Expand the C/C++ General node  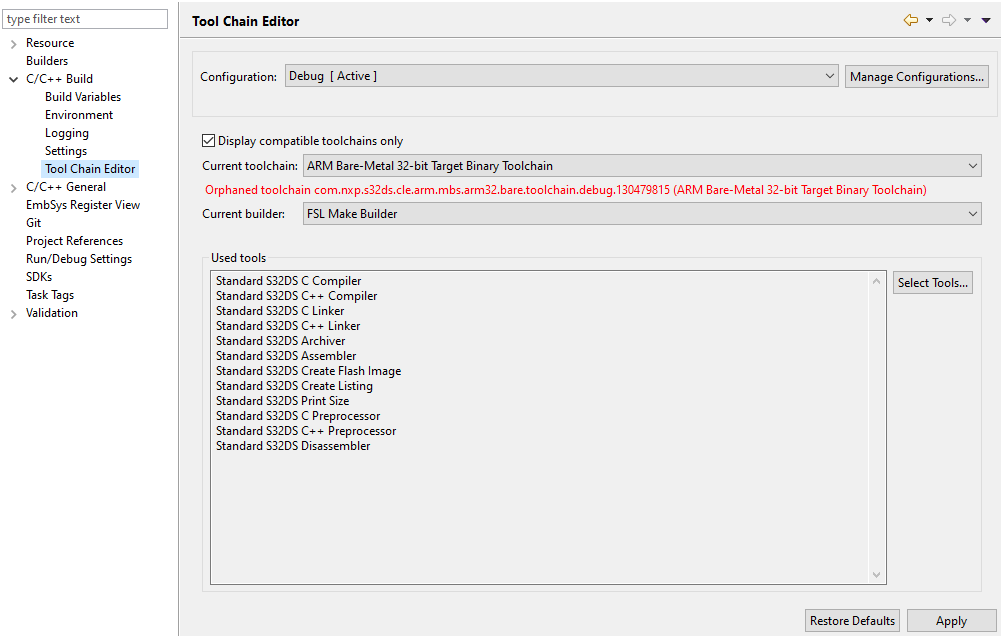(x=12, y=186)
